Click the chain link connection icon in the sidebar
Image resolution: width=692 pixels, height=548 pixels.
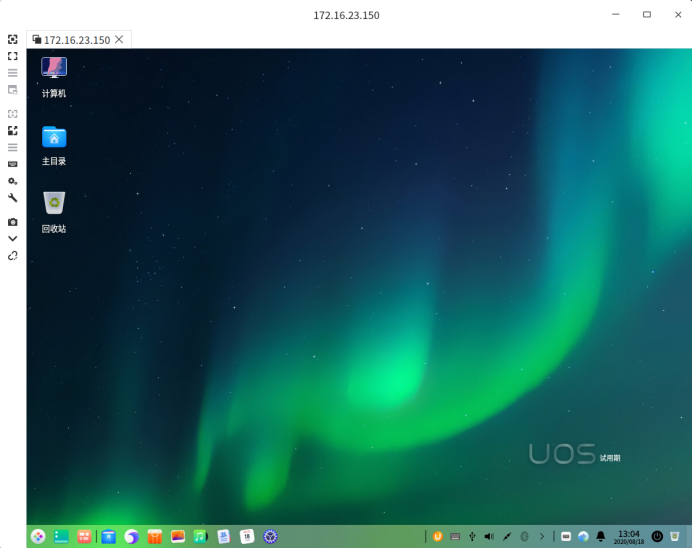13,255
